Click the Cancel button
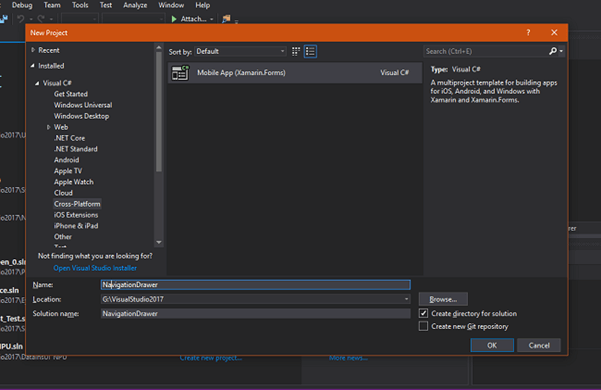 click(x=539, y=345)
